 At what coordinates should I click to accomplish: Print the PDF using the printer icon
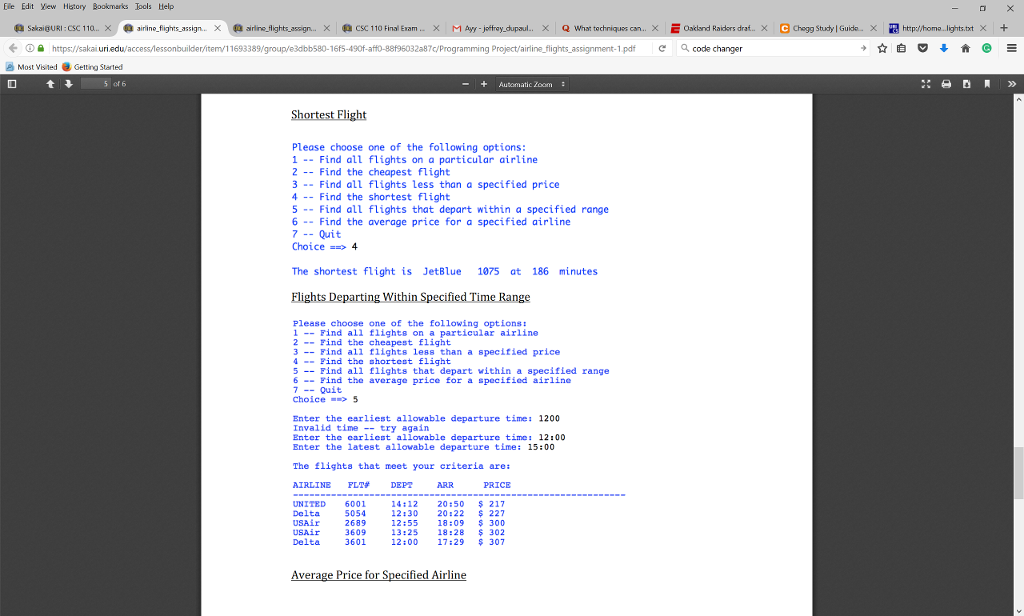948,84
